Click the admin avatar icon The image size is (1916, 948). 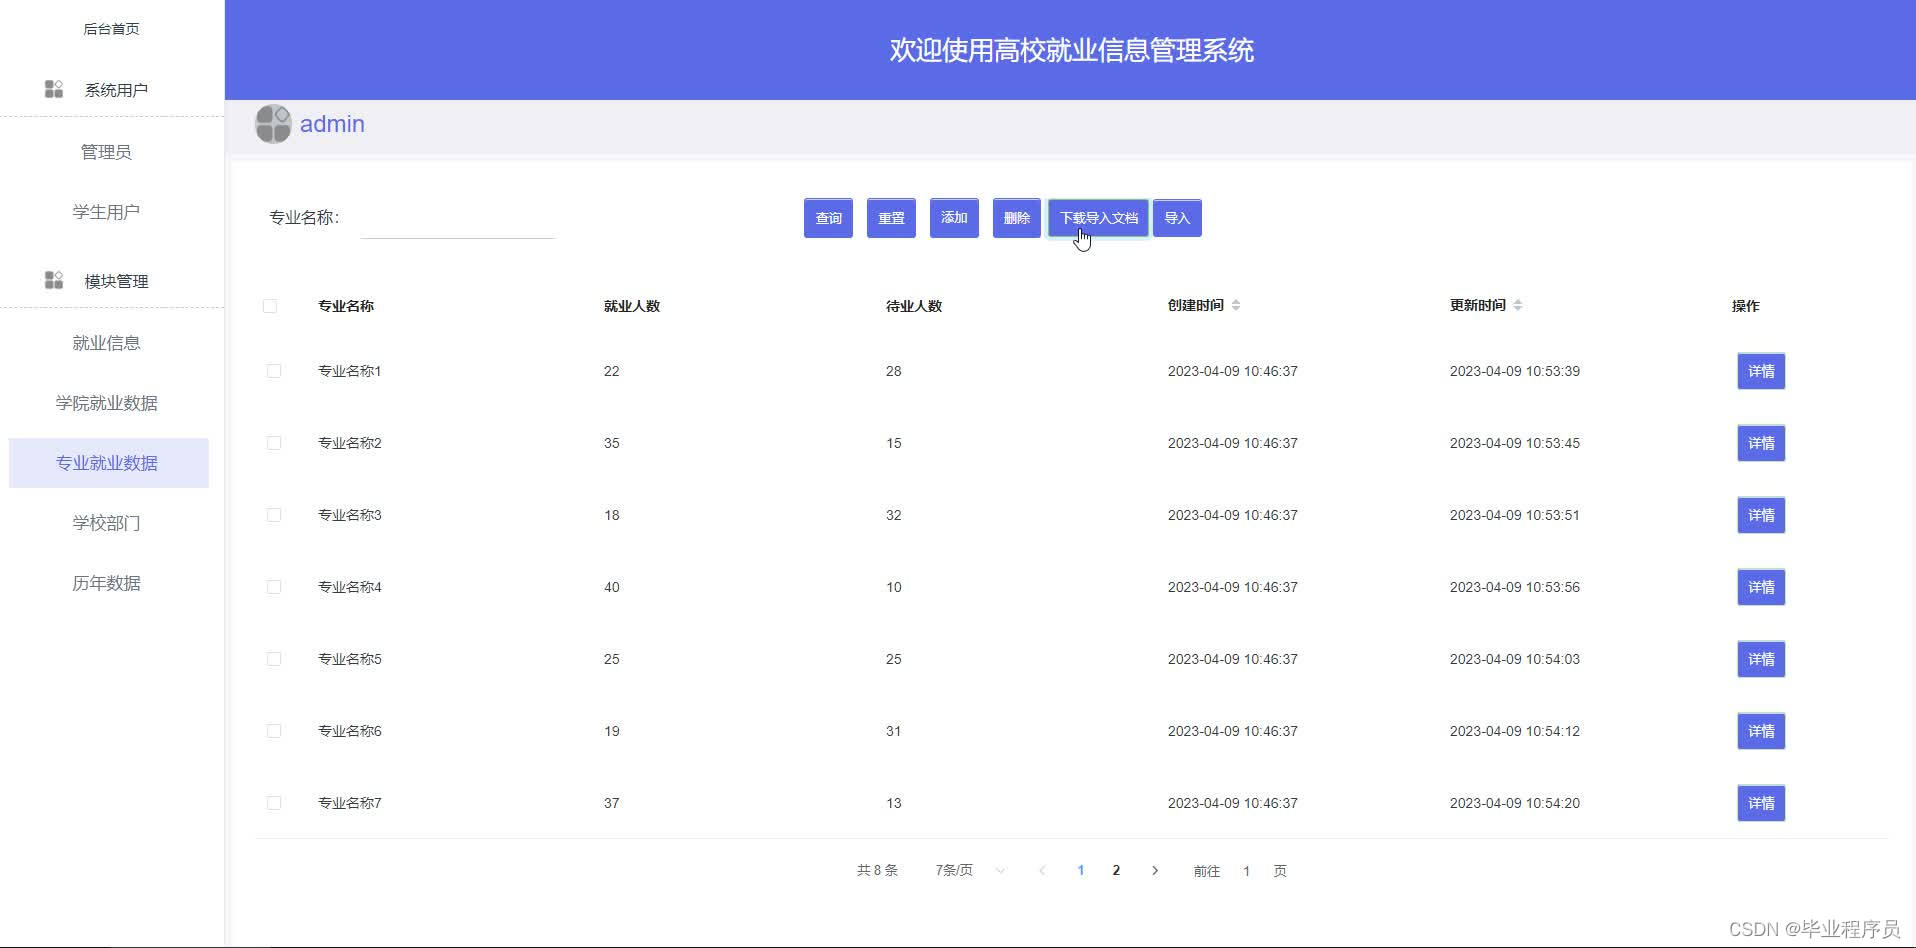(273, 124)
